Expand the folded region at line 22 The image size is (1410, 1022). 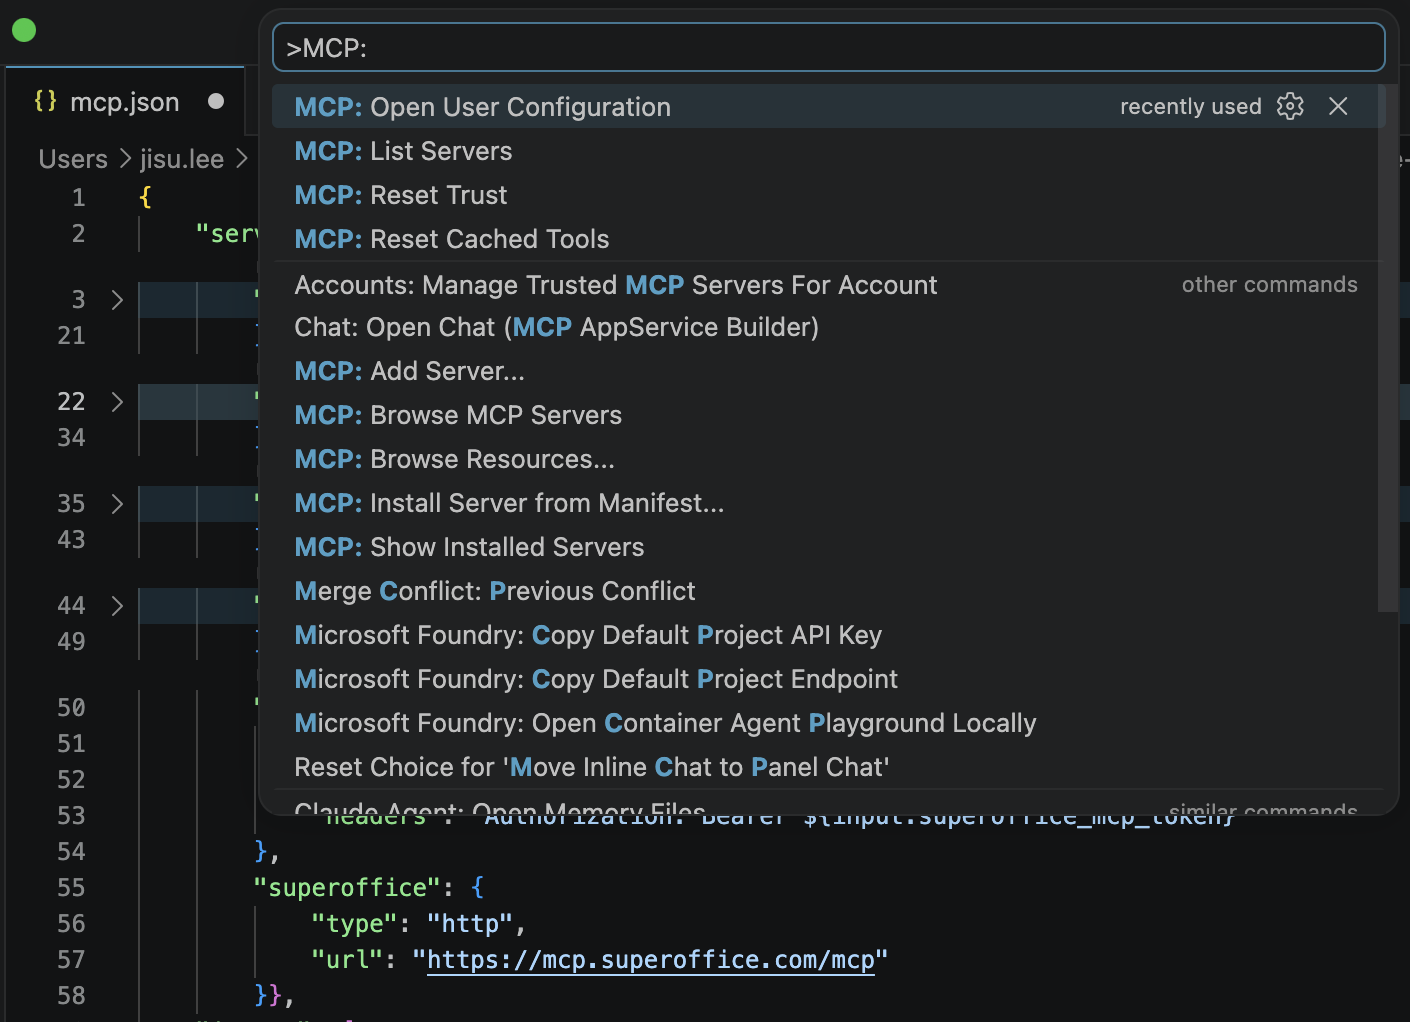click(x=117, y=402)
